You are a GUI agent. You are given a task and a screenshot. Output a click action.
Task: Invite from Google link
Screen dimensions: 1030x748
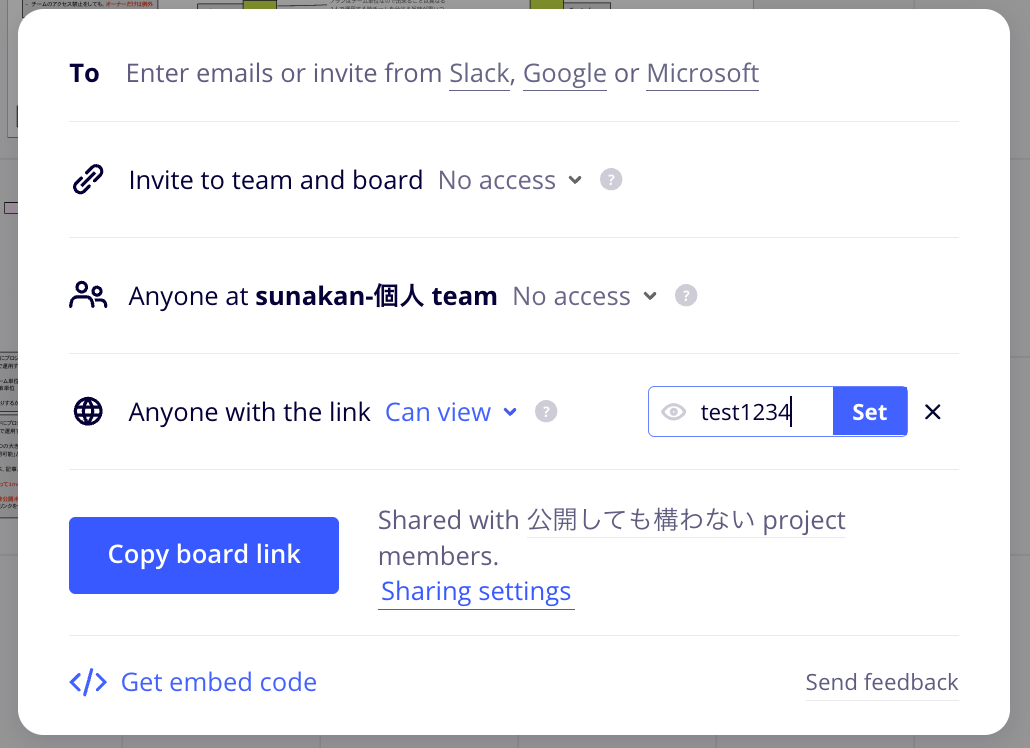(565, 74)
